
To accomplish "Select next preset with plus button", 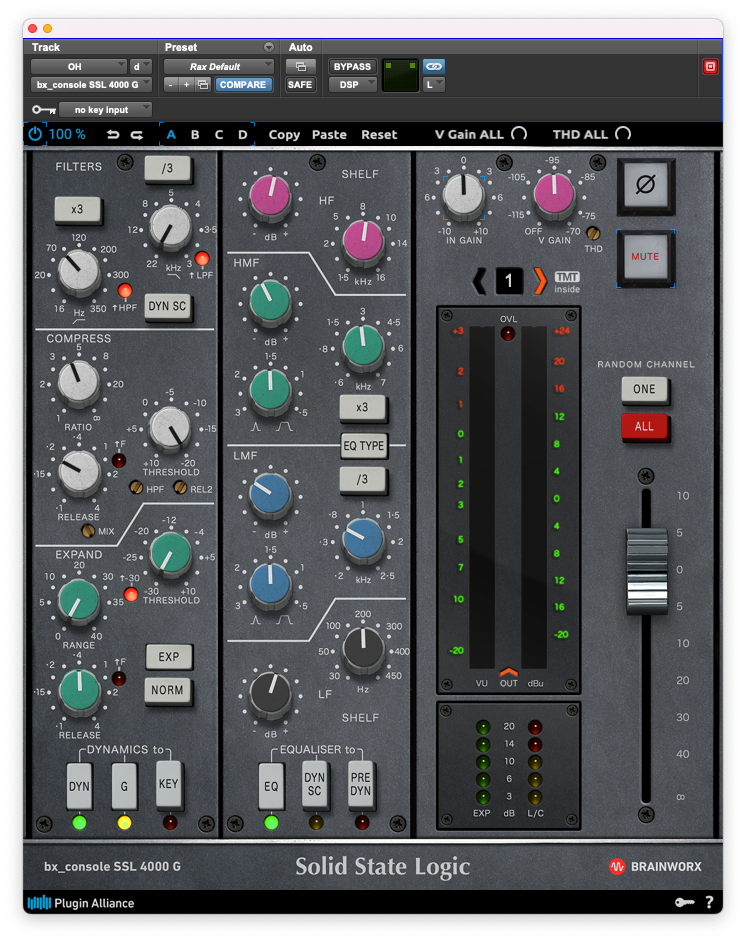I will point(187,85).
